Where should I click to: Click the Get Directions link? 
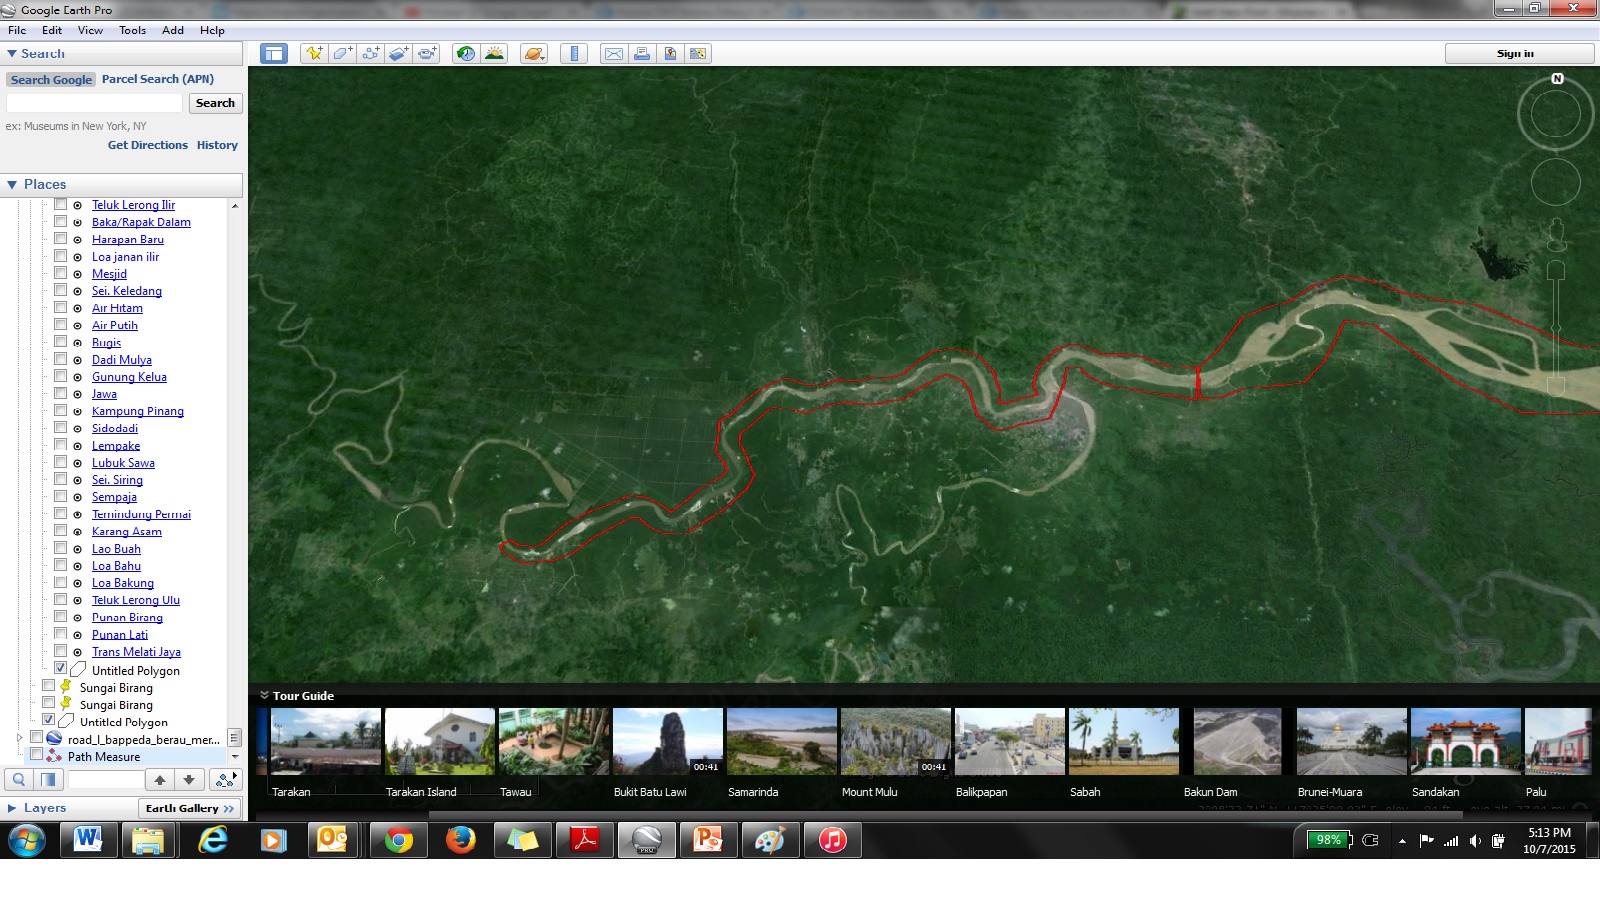(147, 145)
